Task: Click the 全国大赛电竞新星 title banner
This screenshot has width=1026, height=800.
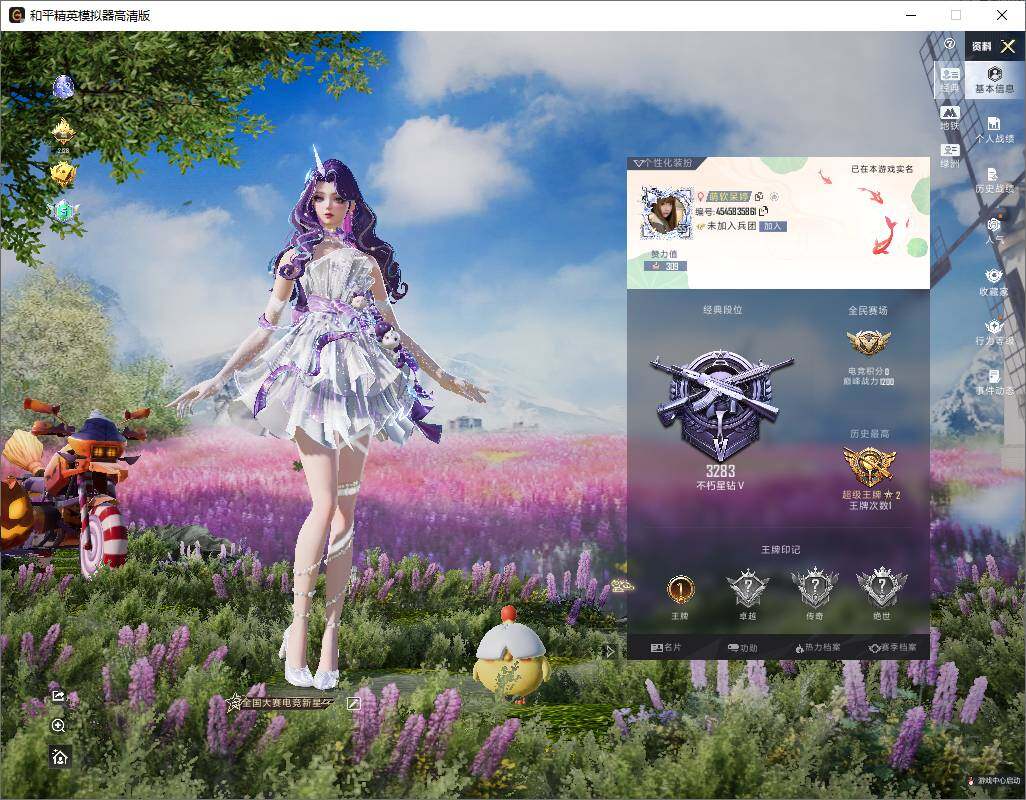Action: (x=280, y=703)
